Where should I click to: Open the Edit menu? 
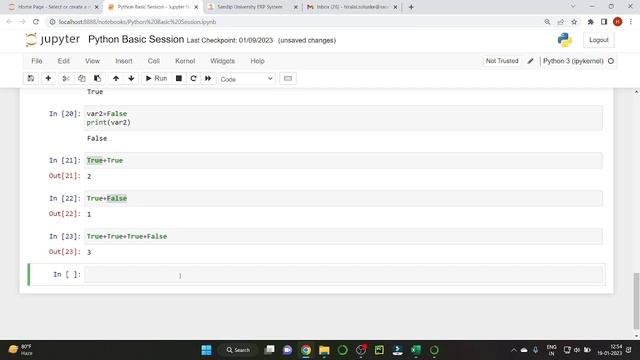[x=63, y=61]
